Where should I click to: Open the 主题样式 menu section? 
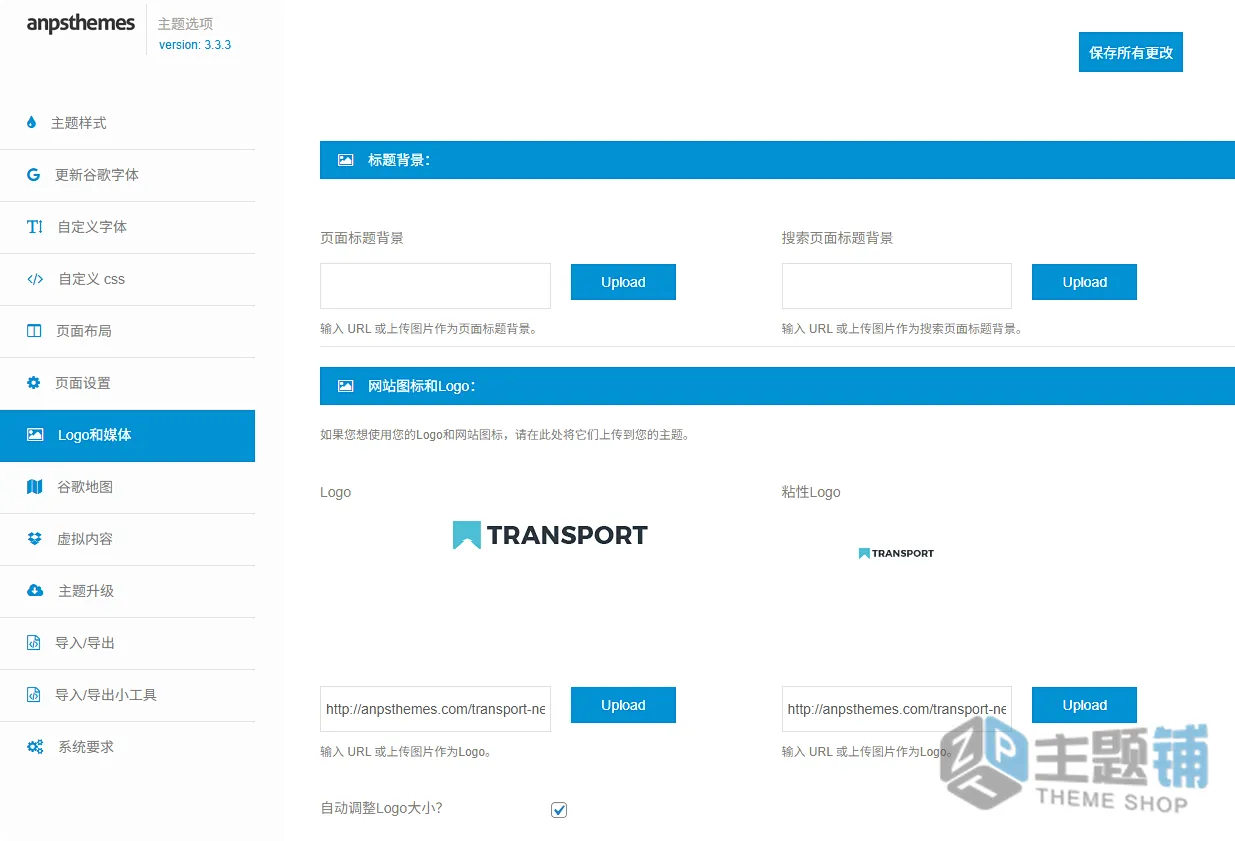pos(127,123)
